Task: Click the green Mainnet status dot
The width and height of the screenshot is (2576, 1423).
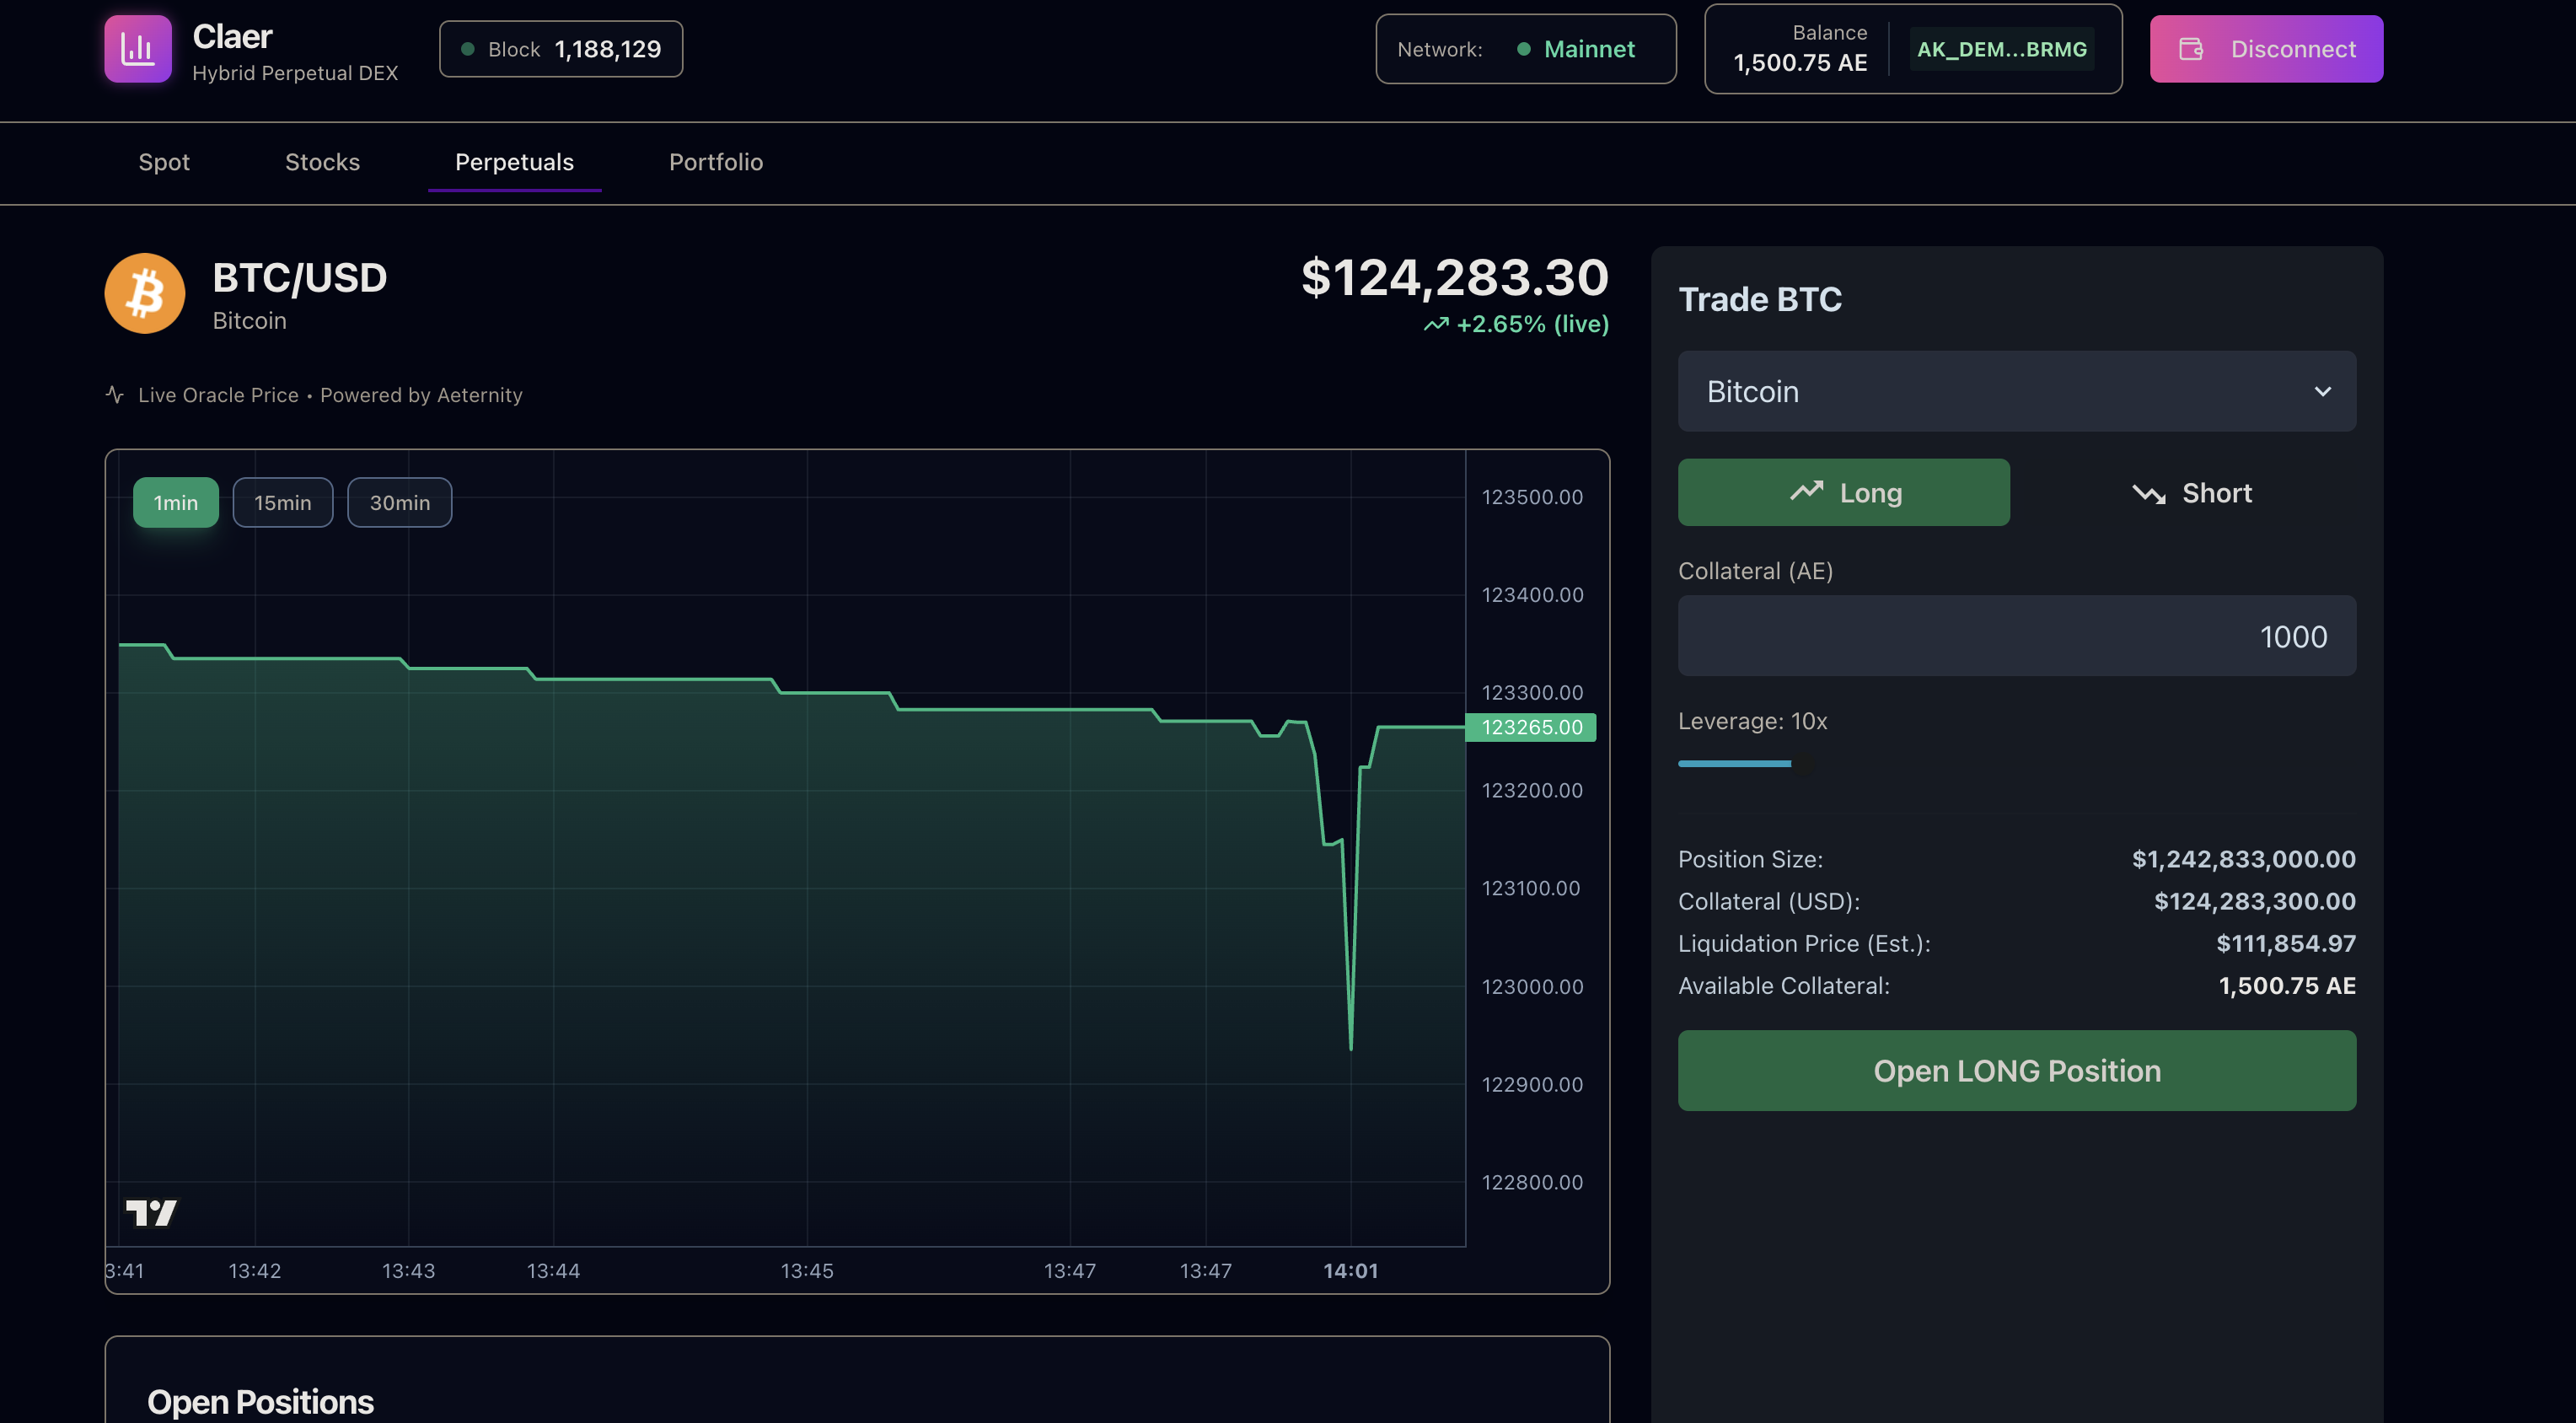Action: [x=1523, y=49]
